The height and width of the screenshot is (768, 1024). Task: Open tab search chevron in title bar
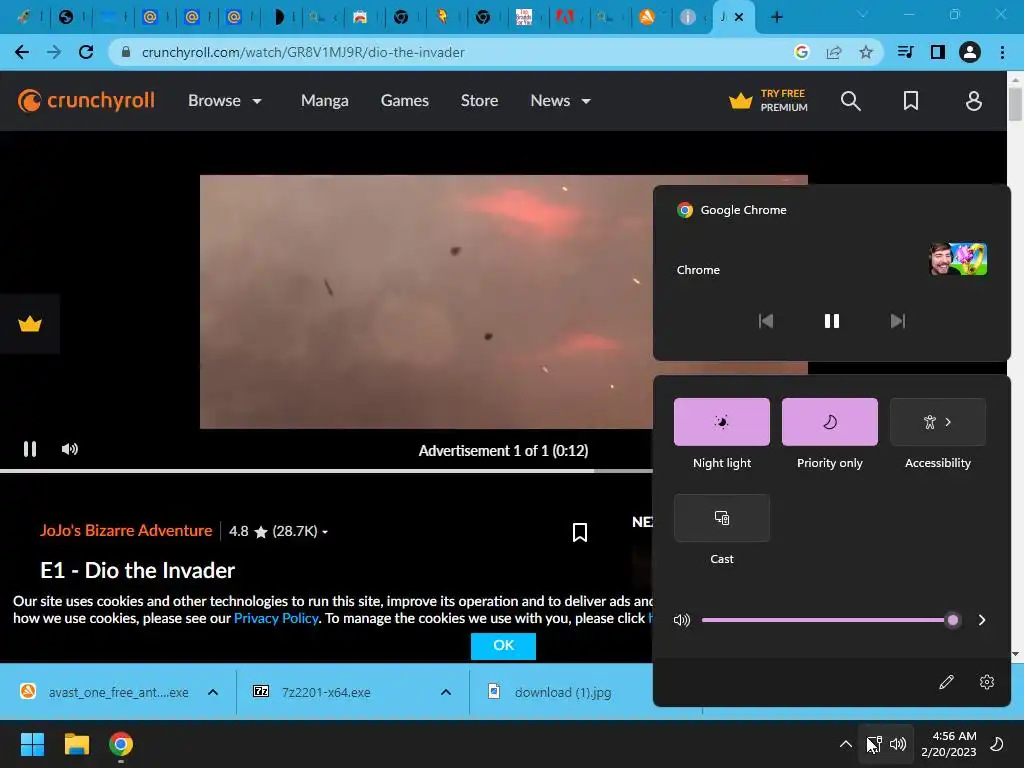click(862, 14)
